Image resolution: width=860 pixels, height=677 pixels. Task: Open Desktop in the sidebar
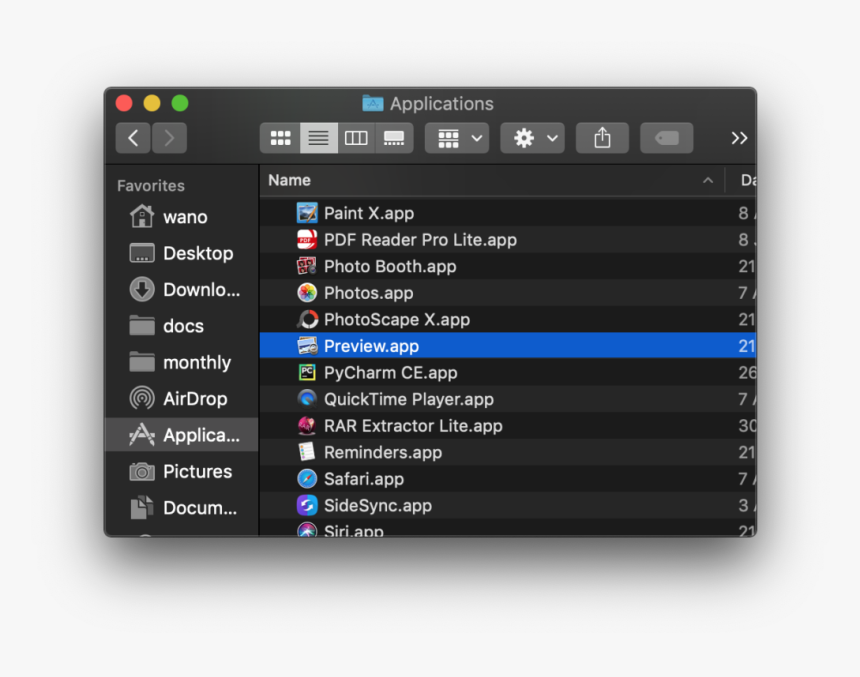181,253
